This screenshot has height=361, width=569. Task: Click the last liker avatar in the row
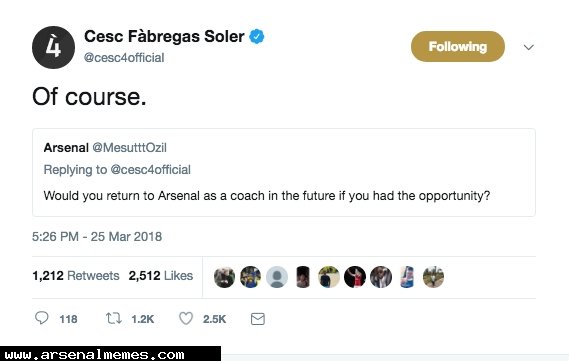coord(433,277)
